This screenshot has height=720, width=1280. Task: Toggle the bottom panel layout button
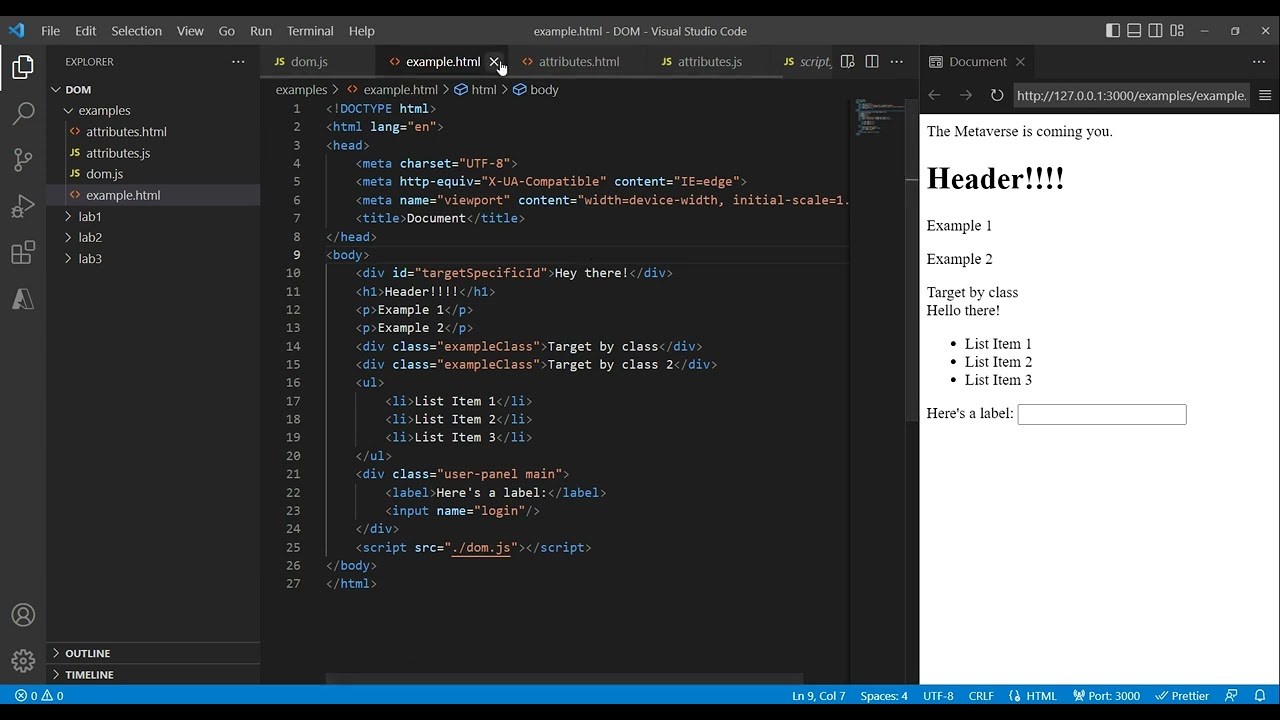coord(1134,31)
